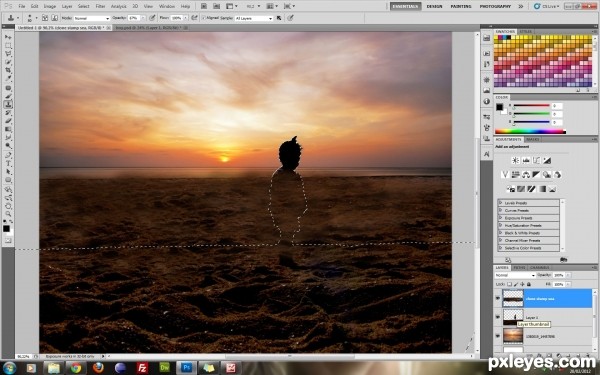Expand the Curves Presets list item

coord(528,210)
